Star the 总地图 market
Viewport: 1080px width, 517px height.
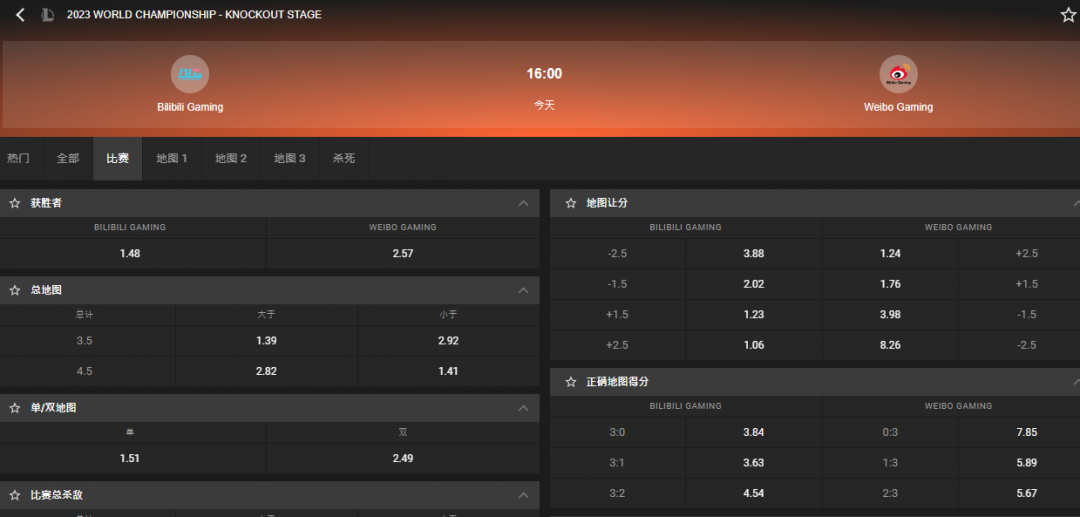pyautogui.click(x=14, y=291)
